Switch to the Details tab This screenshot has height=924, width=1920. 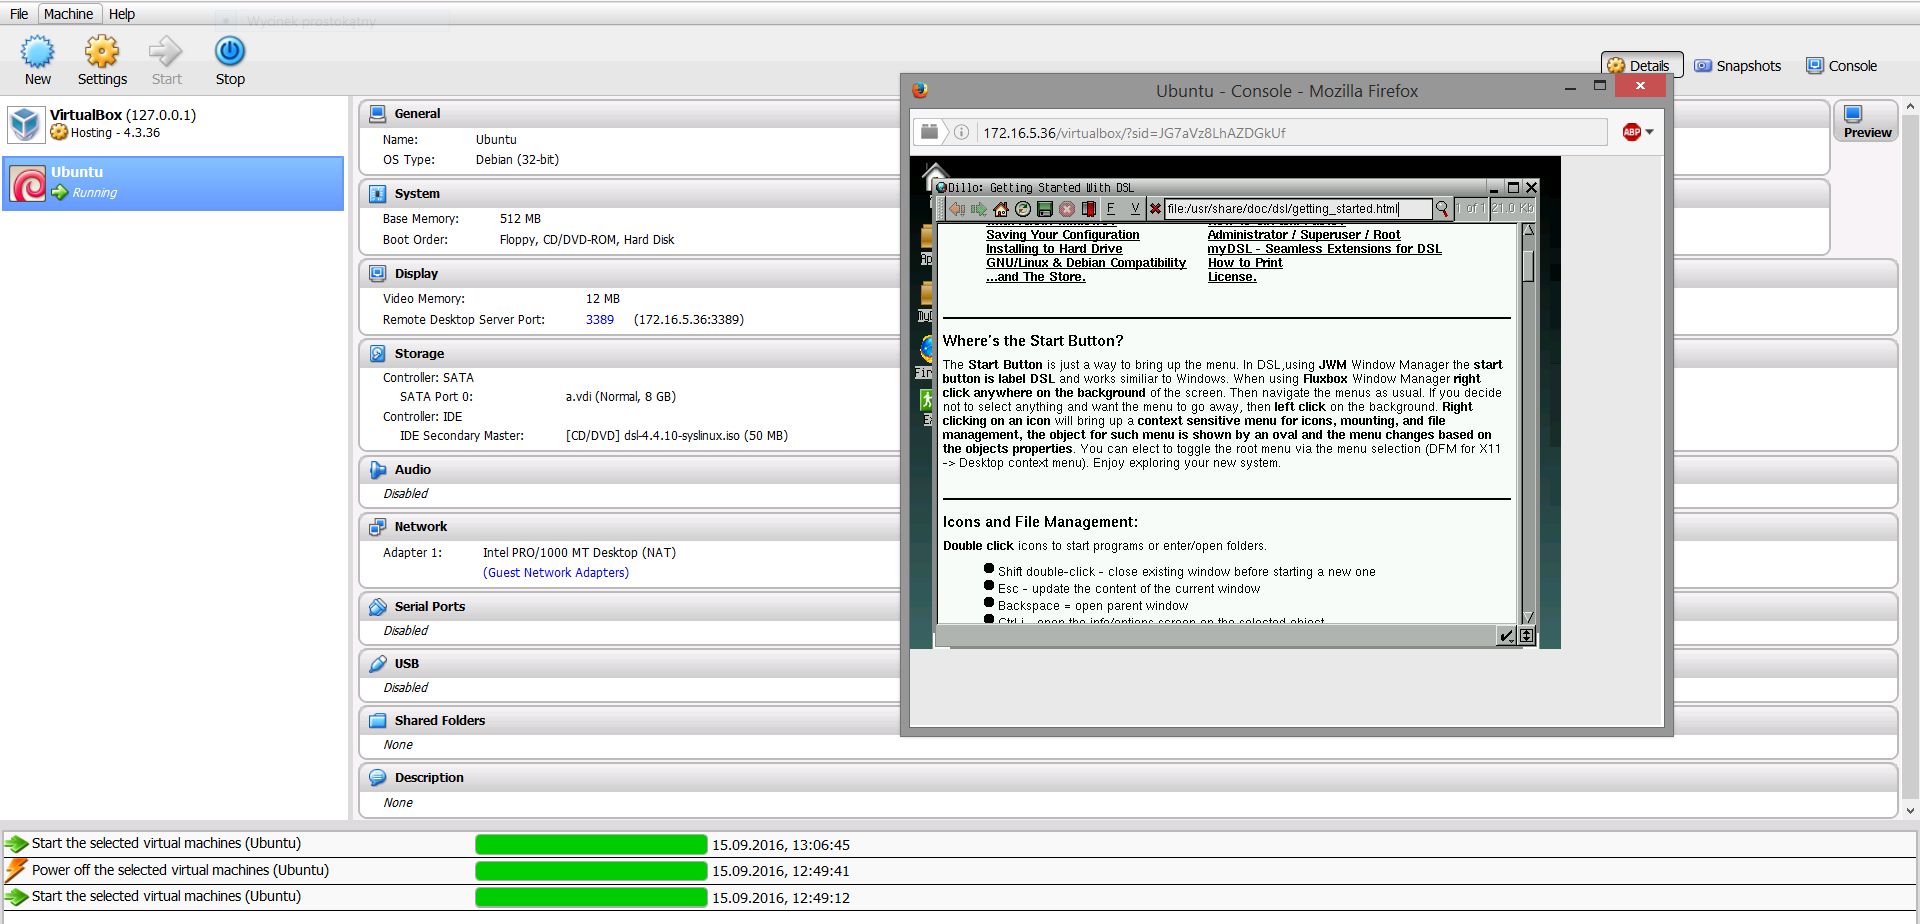click(x=1642, y=65)
